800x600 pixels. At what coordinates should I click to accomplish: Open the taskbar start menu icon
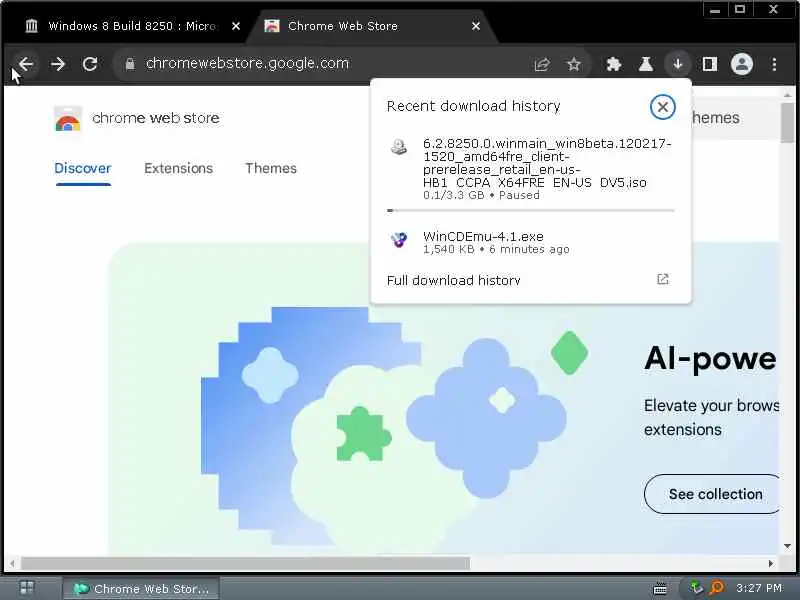point(27,588)
